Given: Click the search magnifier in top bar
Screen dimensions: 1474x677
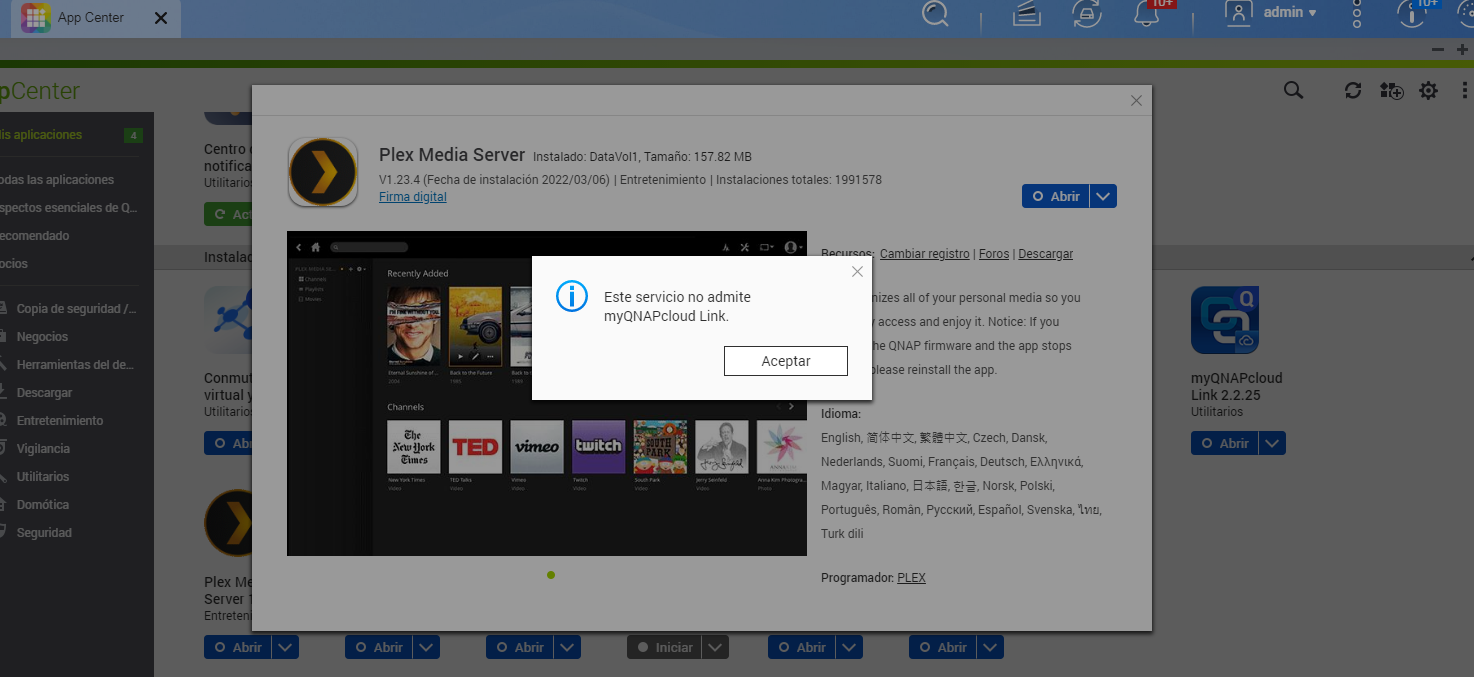Looking at the screenshot, I should point(935,13).
